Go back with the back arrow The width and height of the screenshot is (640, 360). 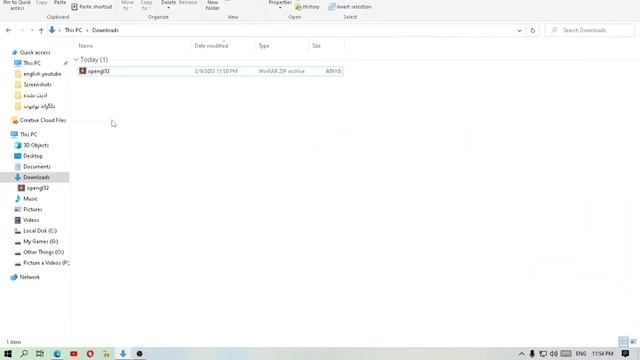9,30
